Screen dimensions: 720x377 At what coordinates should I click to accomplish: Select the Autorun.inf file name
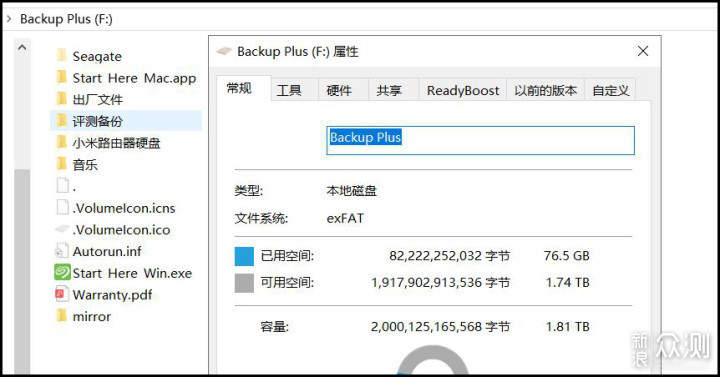[107, 251]
